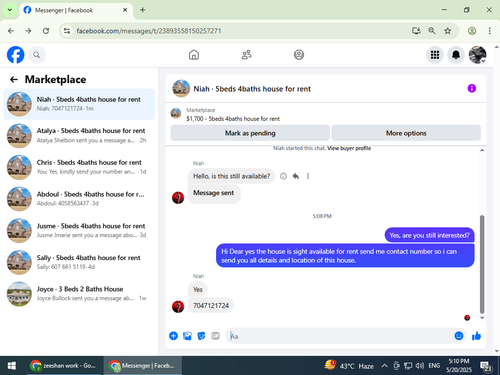Open the Niah conversation in the list
Image resolution: width=500 pixels, height=375 pixels.
coord(79,104)
